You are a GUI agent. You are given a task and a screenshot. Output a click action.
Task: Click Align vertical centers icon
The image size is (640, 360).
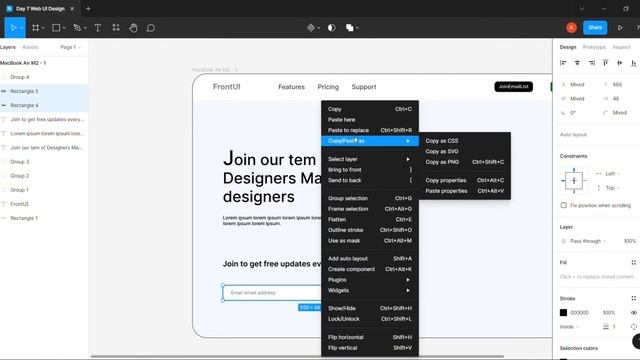[620, 62]
